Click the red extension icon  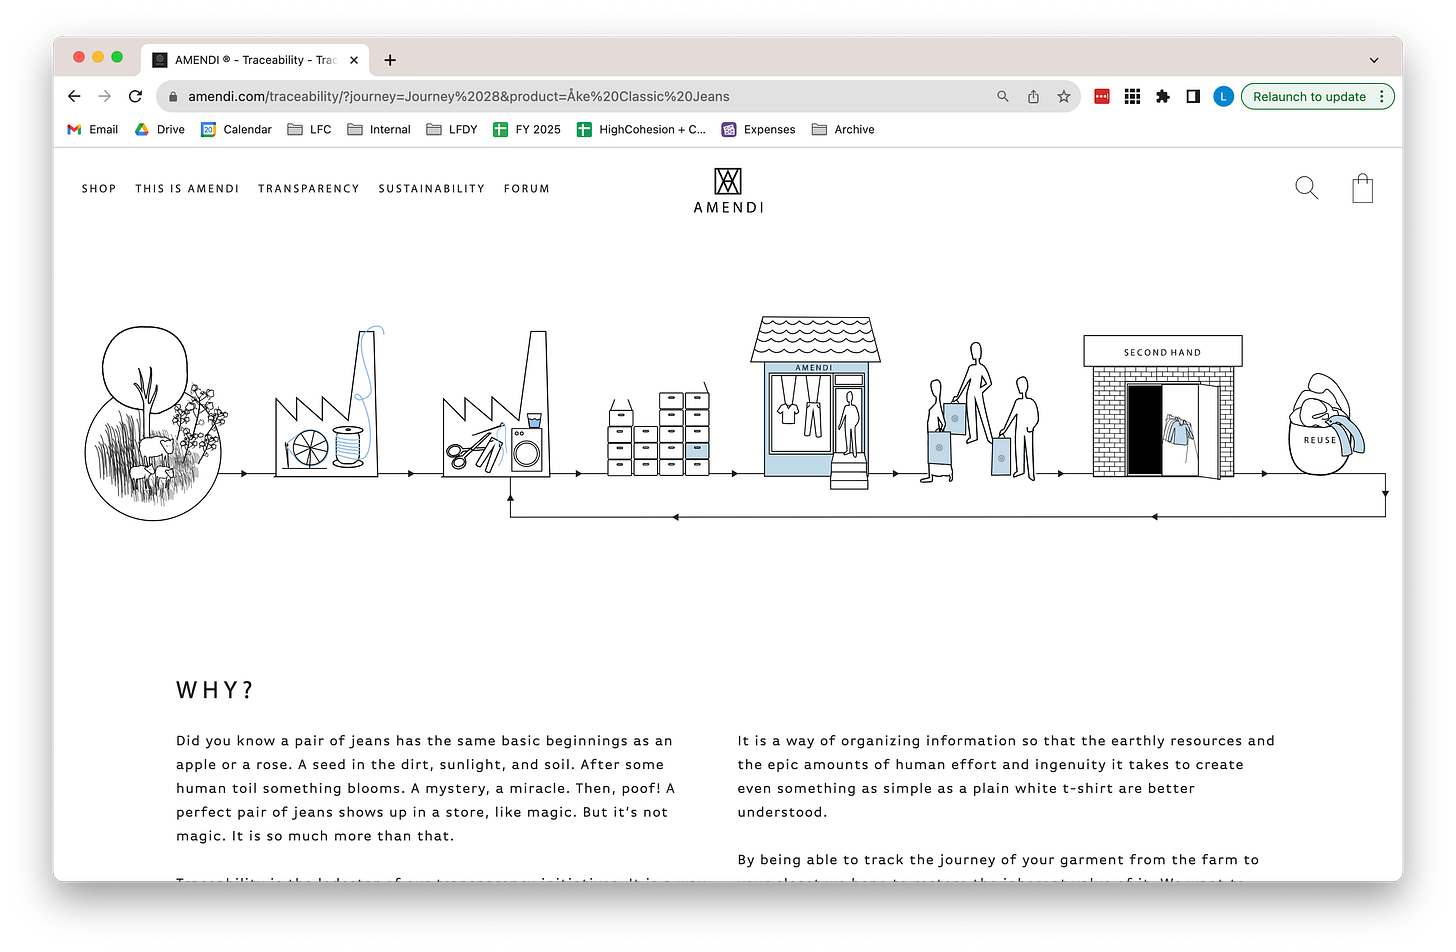(1102, 96)
